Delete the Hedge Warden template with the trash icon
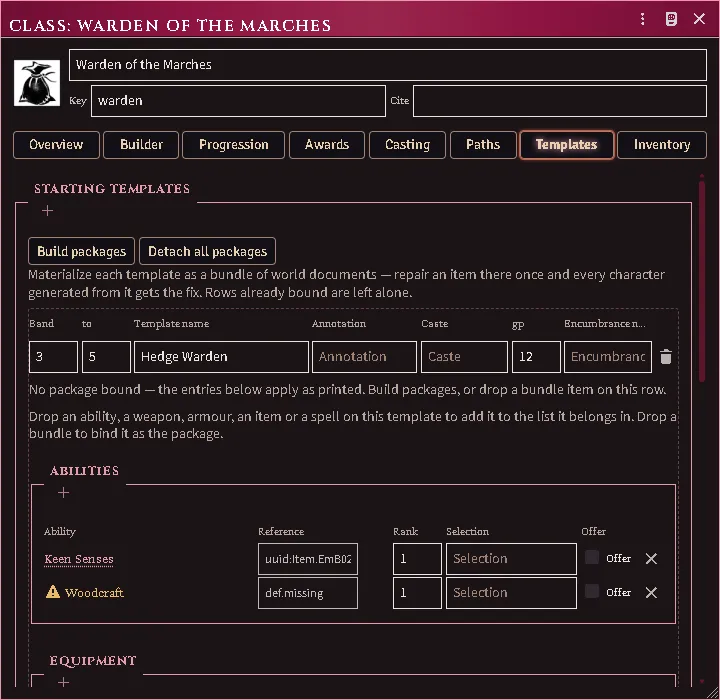Viewport: 720px width, 700px height. tap(666, 356)
